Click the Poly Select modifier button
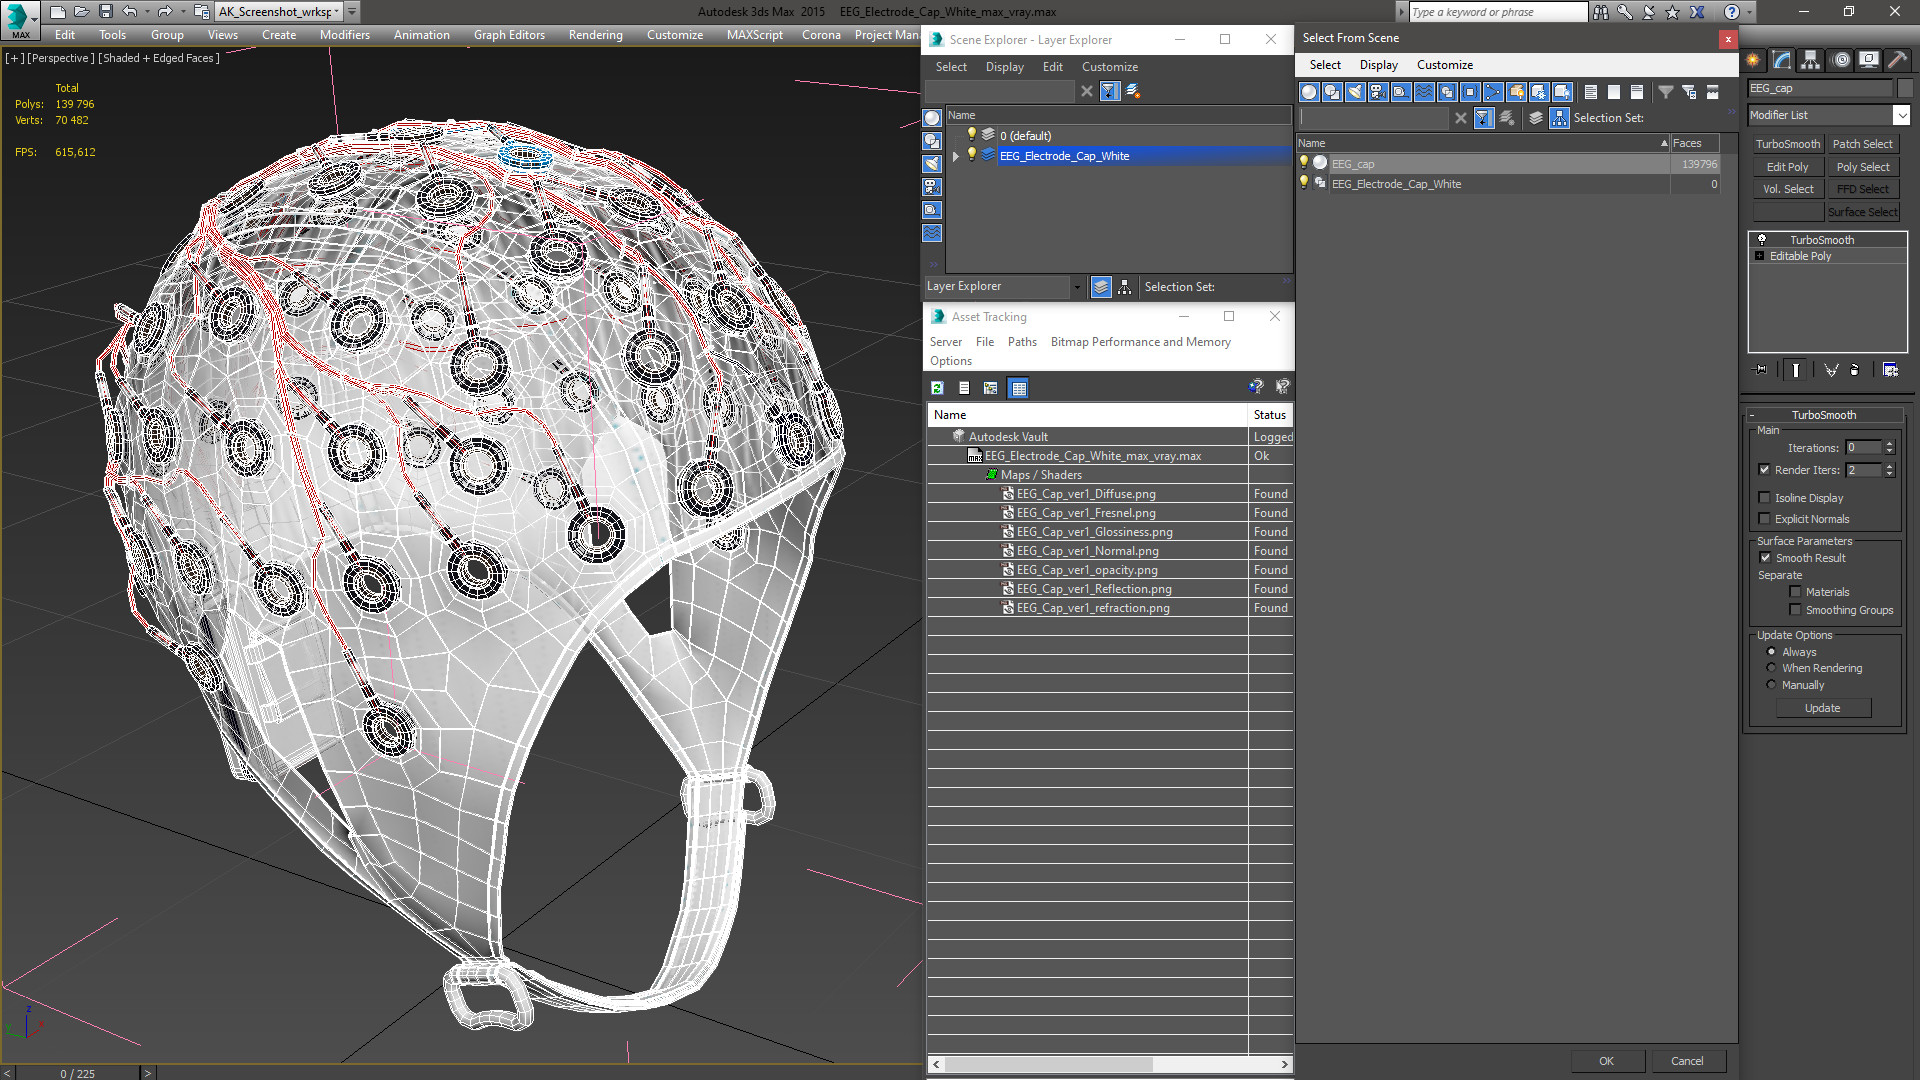The height and width of the screenshot is (1080, 1920). tap(1862, 167)
